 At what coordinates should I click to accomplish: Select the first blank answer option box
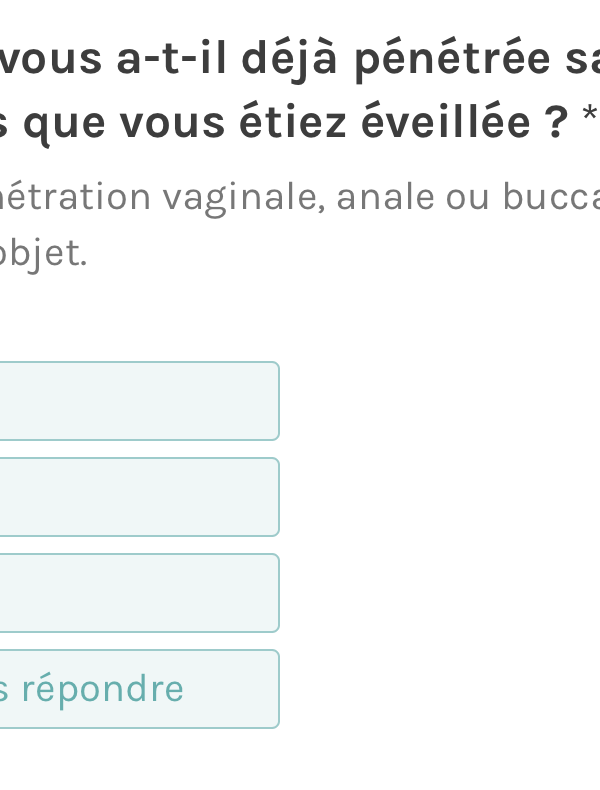(x=138, y=401)
